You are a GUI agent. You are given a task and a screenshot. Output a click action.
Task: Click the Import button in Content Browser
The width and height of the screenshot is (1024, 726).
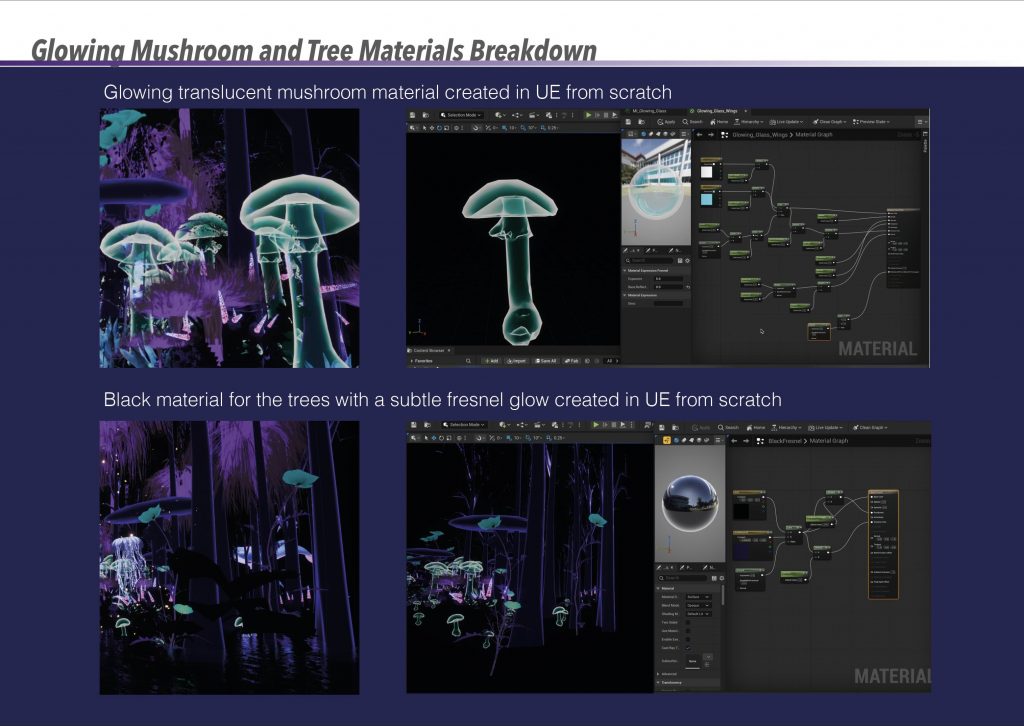pyautogui.click(x=516, y=360)
